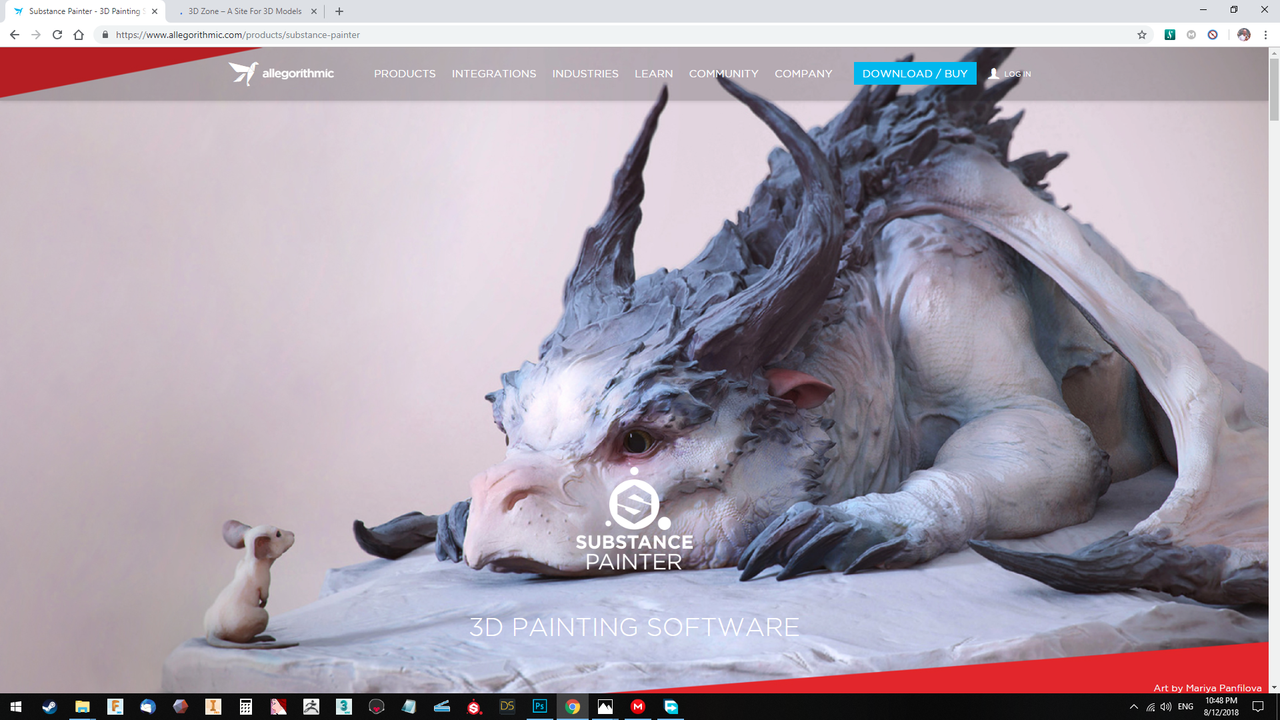Close the 3D Zone tab
The width and height of the screenshot is (1280, 720).
point(314,11)
